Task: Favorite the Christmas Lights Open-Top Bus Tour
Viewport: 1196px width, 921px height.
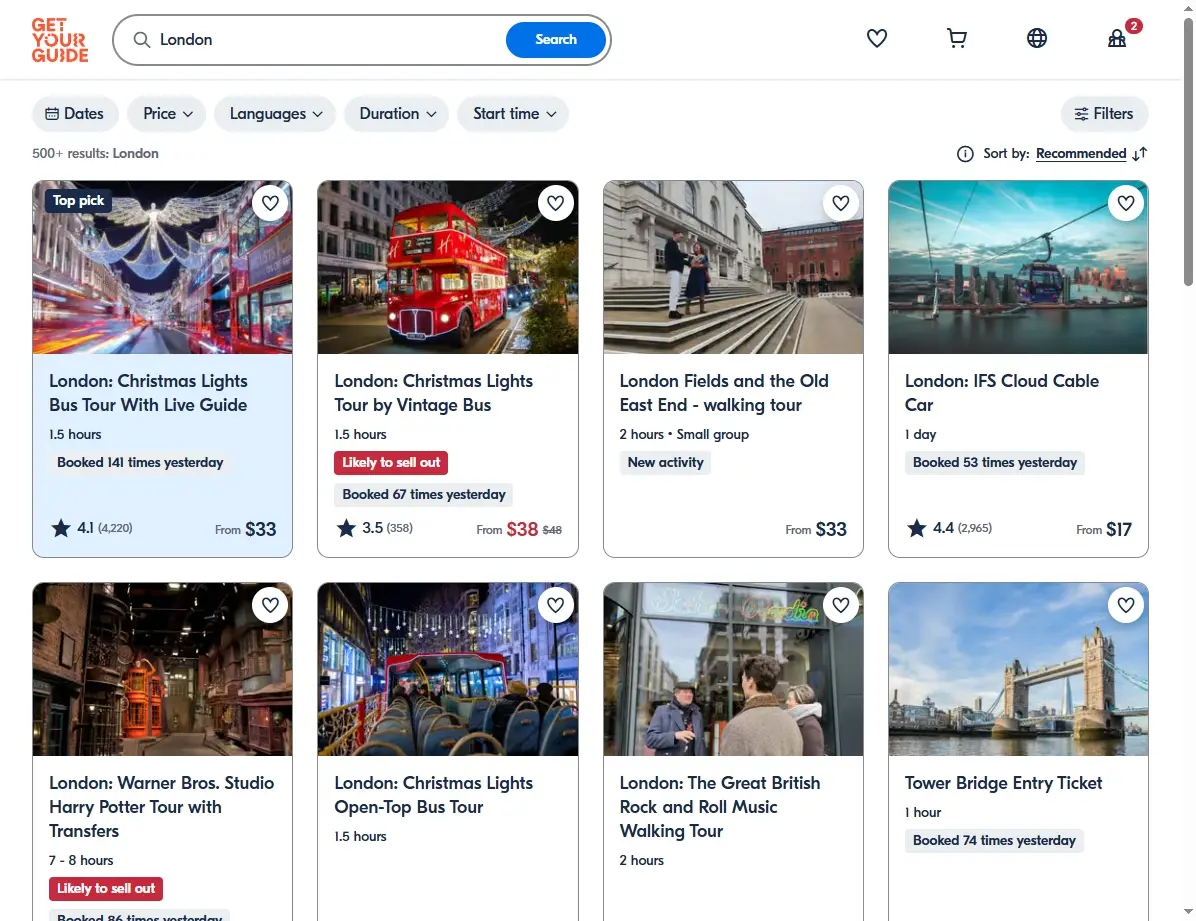Action: (555, 605)
